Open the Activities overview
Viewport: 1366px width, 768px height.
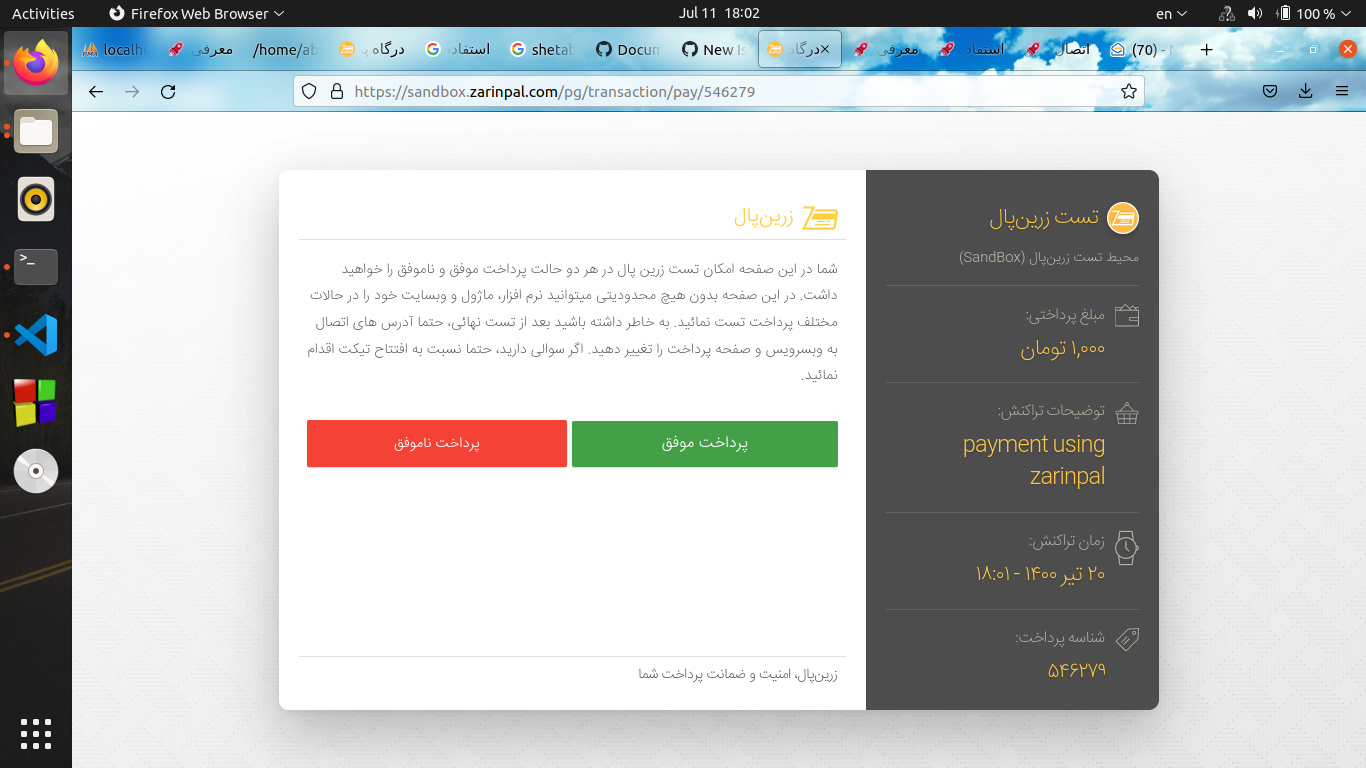point(44,13)
